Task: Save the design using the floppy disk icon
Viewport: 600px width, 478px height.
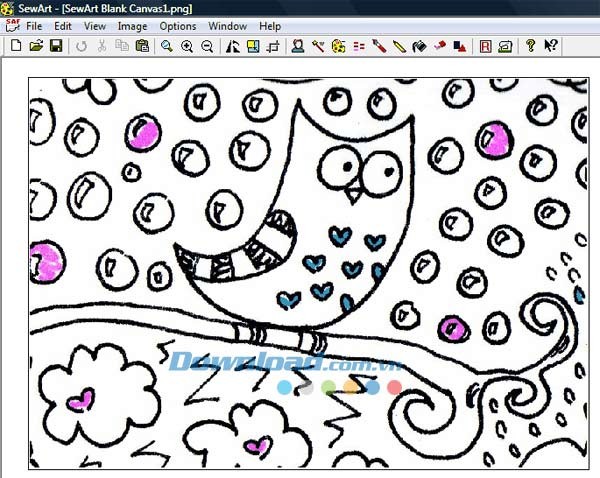Action: (56, 46)
